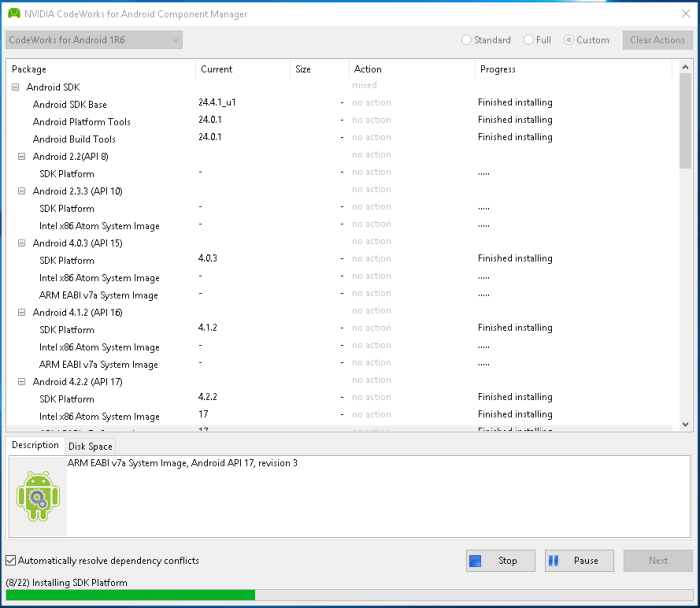Select the Custom radio button

point(569,40)
